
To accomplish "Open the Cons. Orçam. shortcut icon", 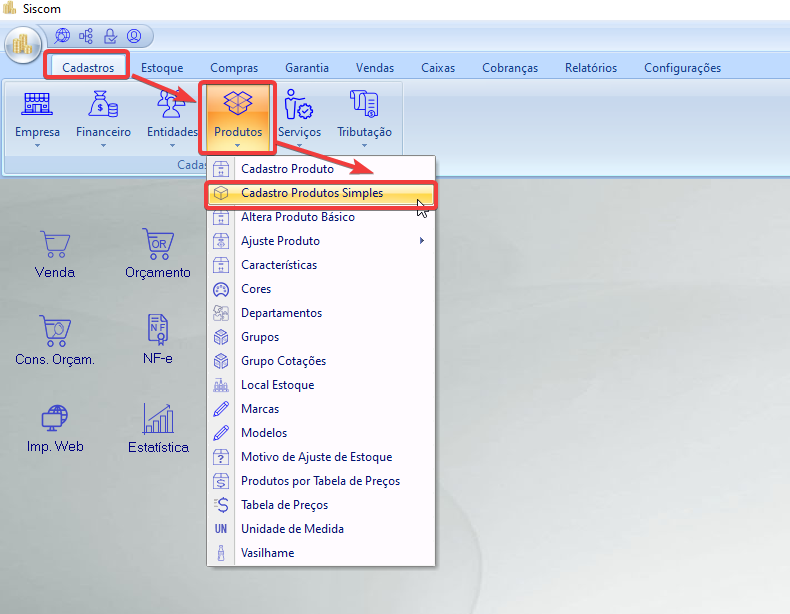I will click(x=54, y=337).
